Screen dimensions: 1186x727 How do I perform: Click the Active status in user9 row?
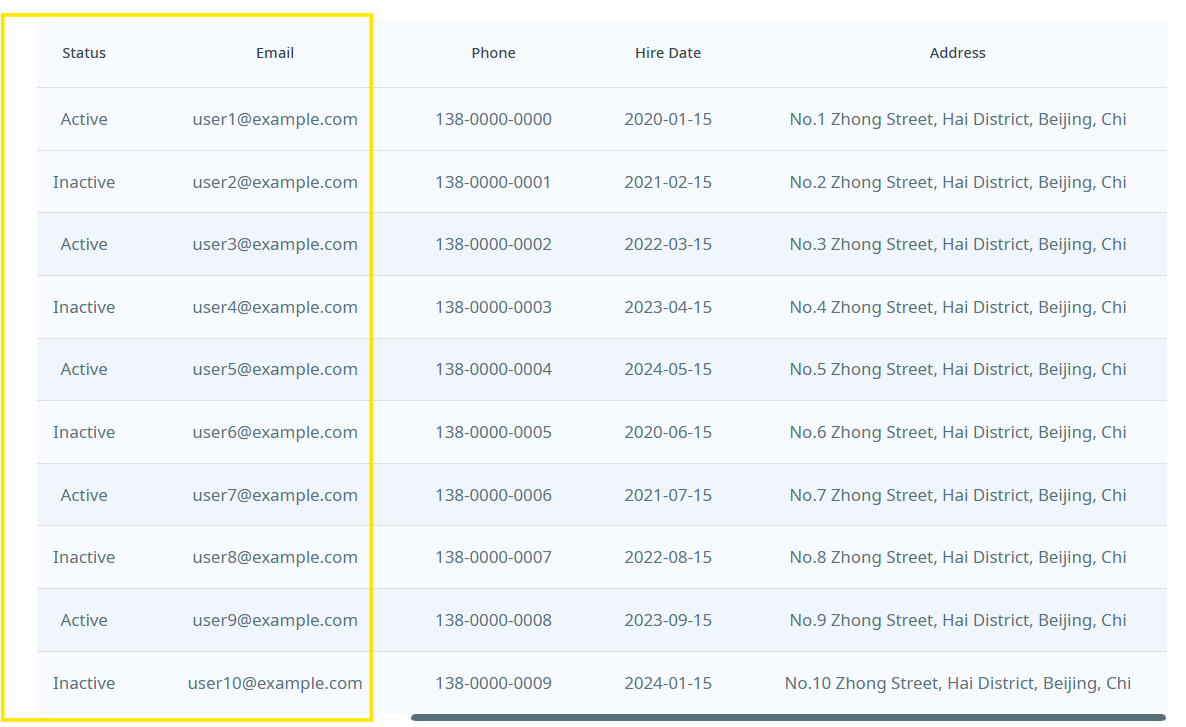pyautogui.click(x=84, y=620)
